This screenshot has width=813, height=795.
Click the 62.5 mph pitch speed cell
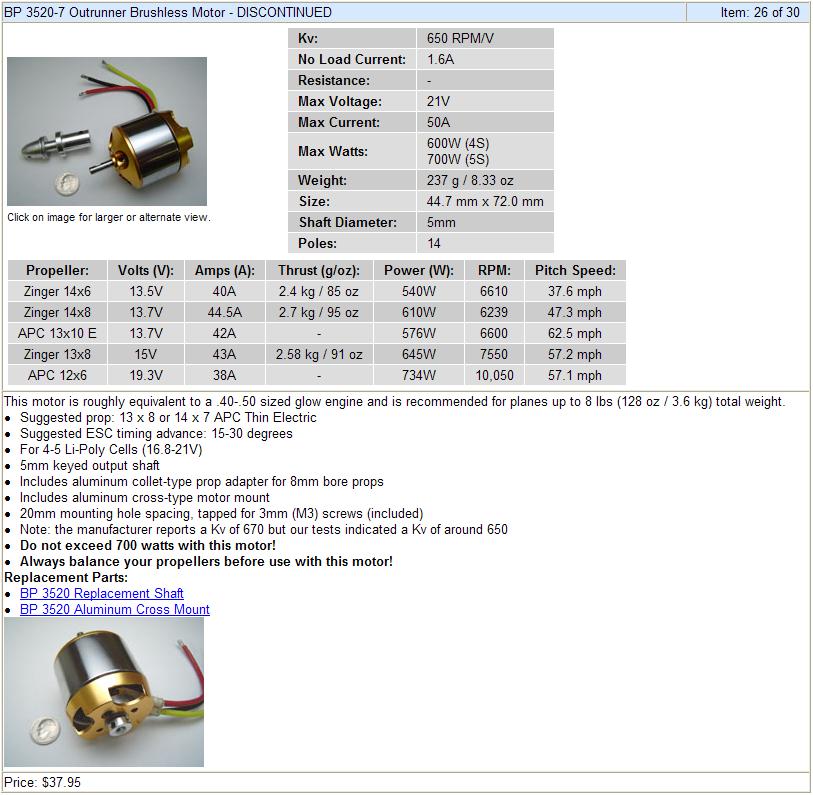[x=575, y=333]
